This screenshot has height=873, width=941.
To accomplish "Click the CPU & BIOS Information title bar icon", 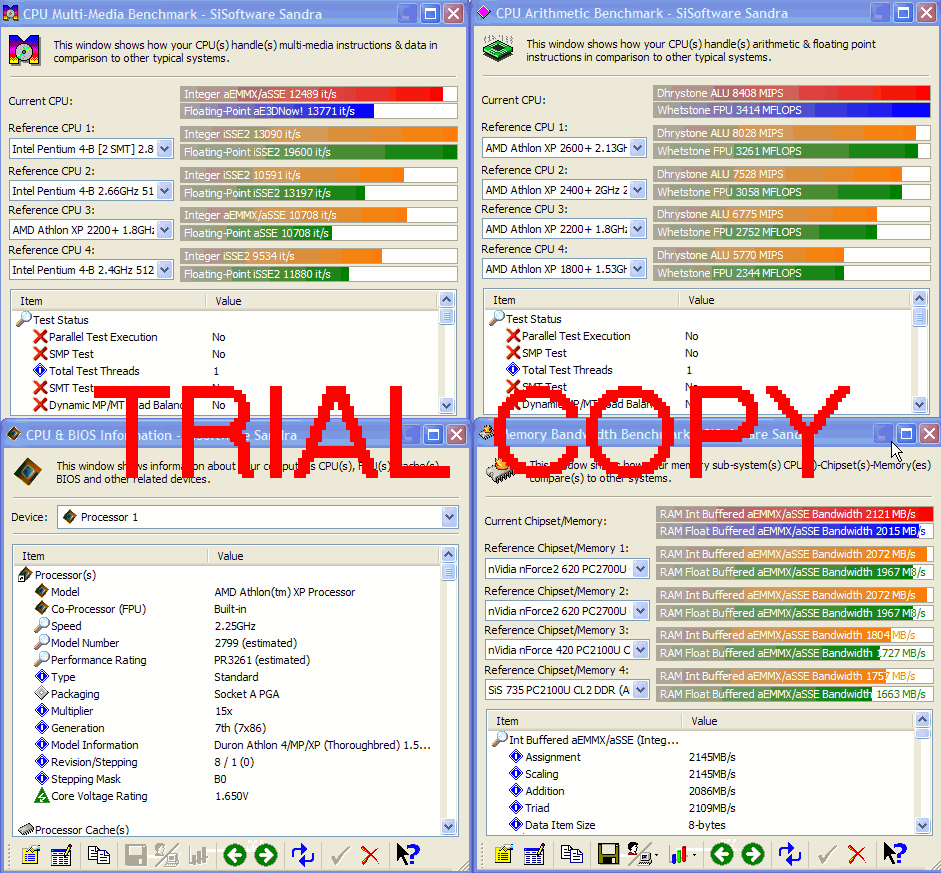I will 13,434.
